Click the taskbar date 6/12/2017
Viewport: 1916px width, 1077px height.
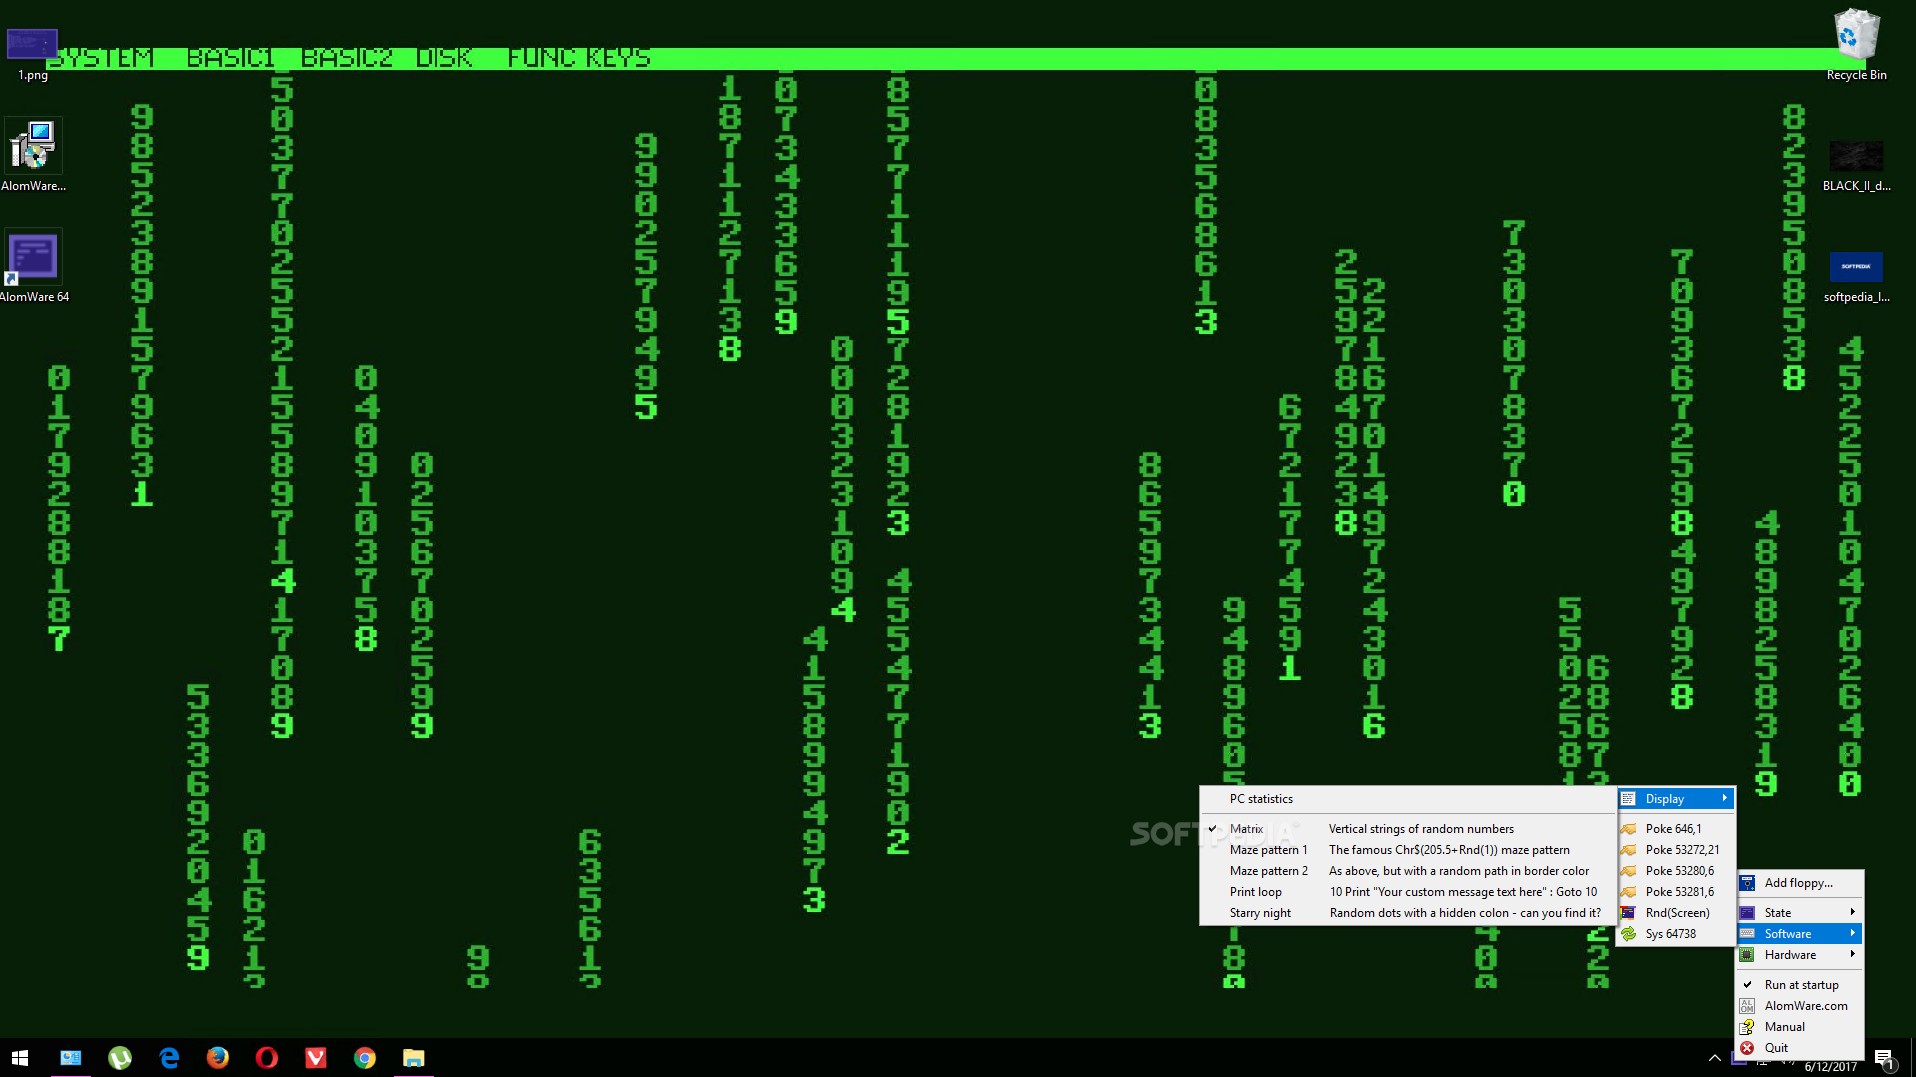(1830, 1067)
